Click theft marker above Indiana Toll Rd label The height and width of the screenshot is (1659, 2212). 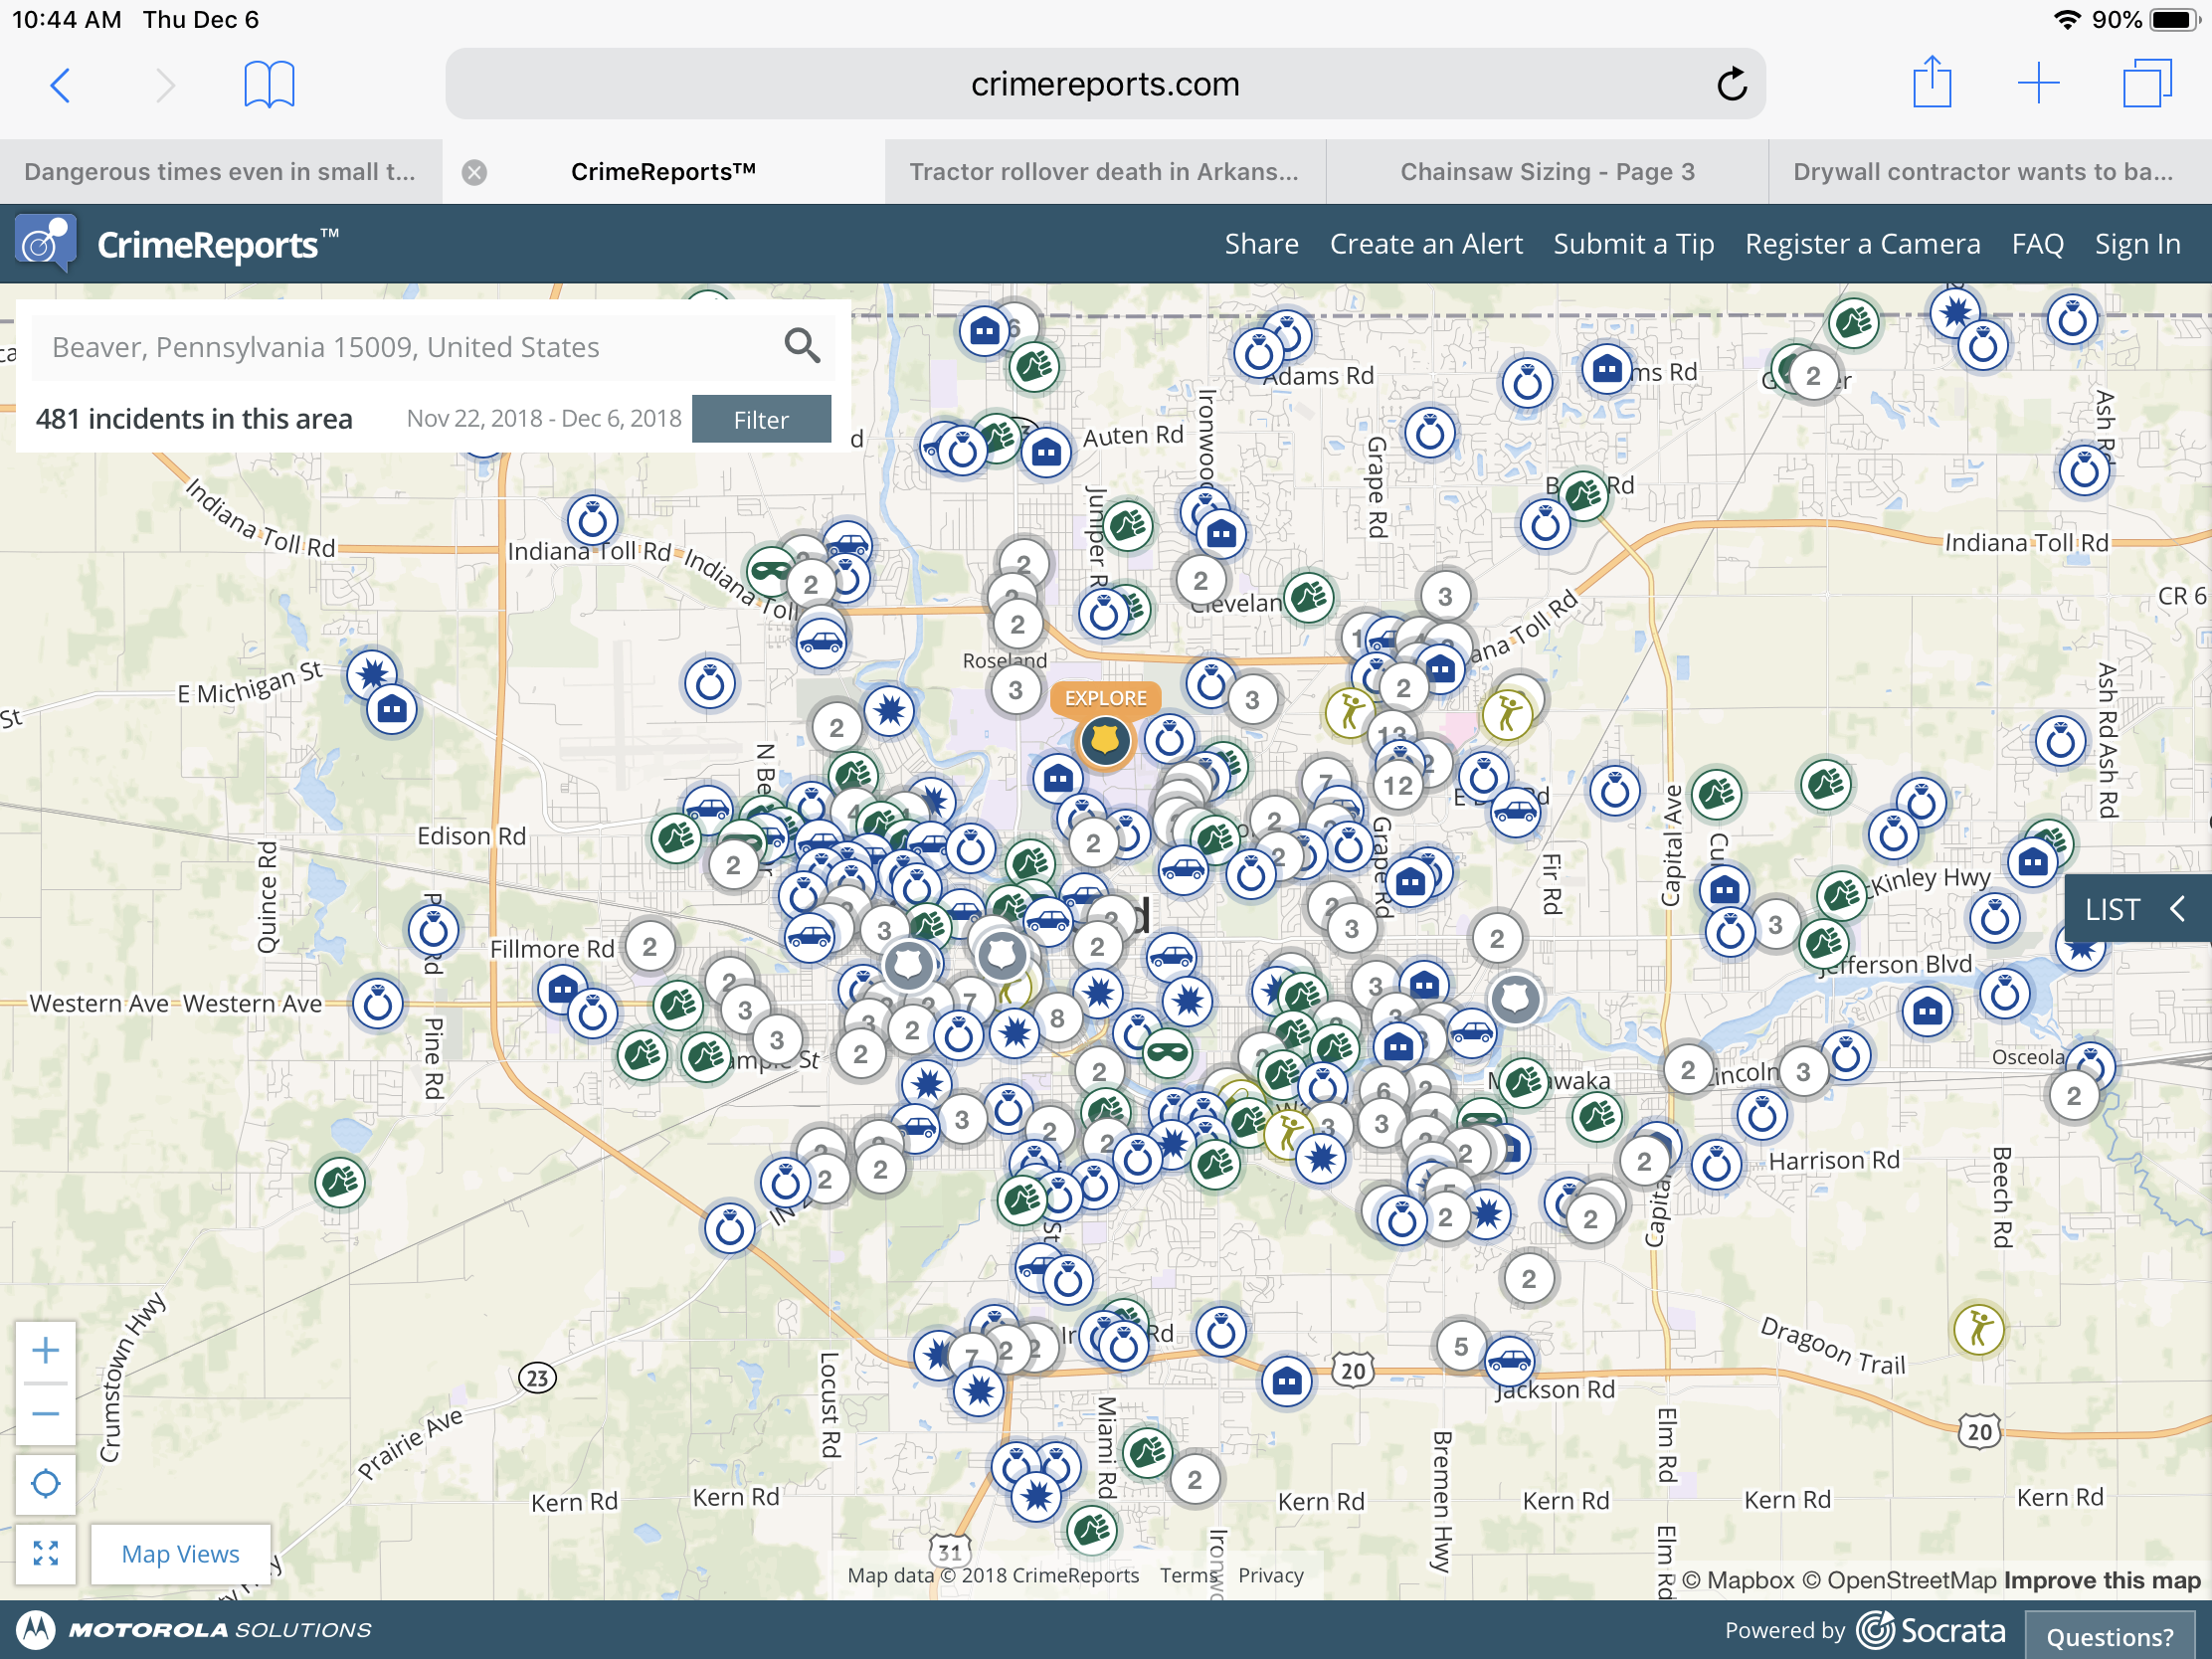tap(593, 520)
